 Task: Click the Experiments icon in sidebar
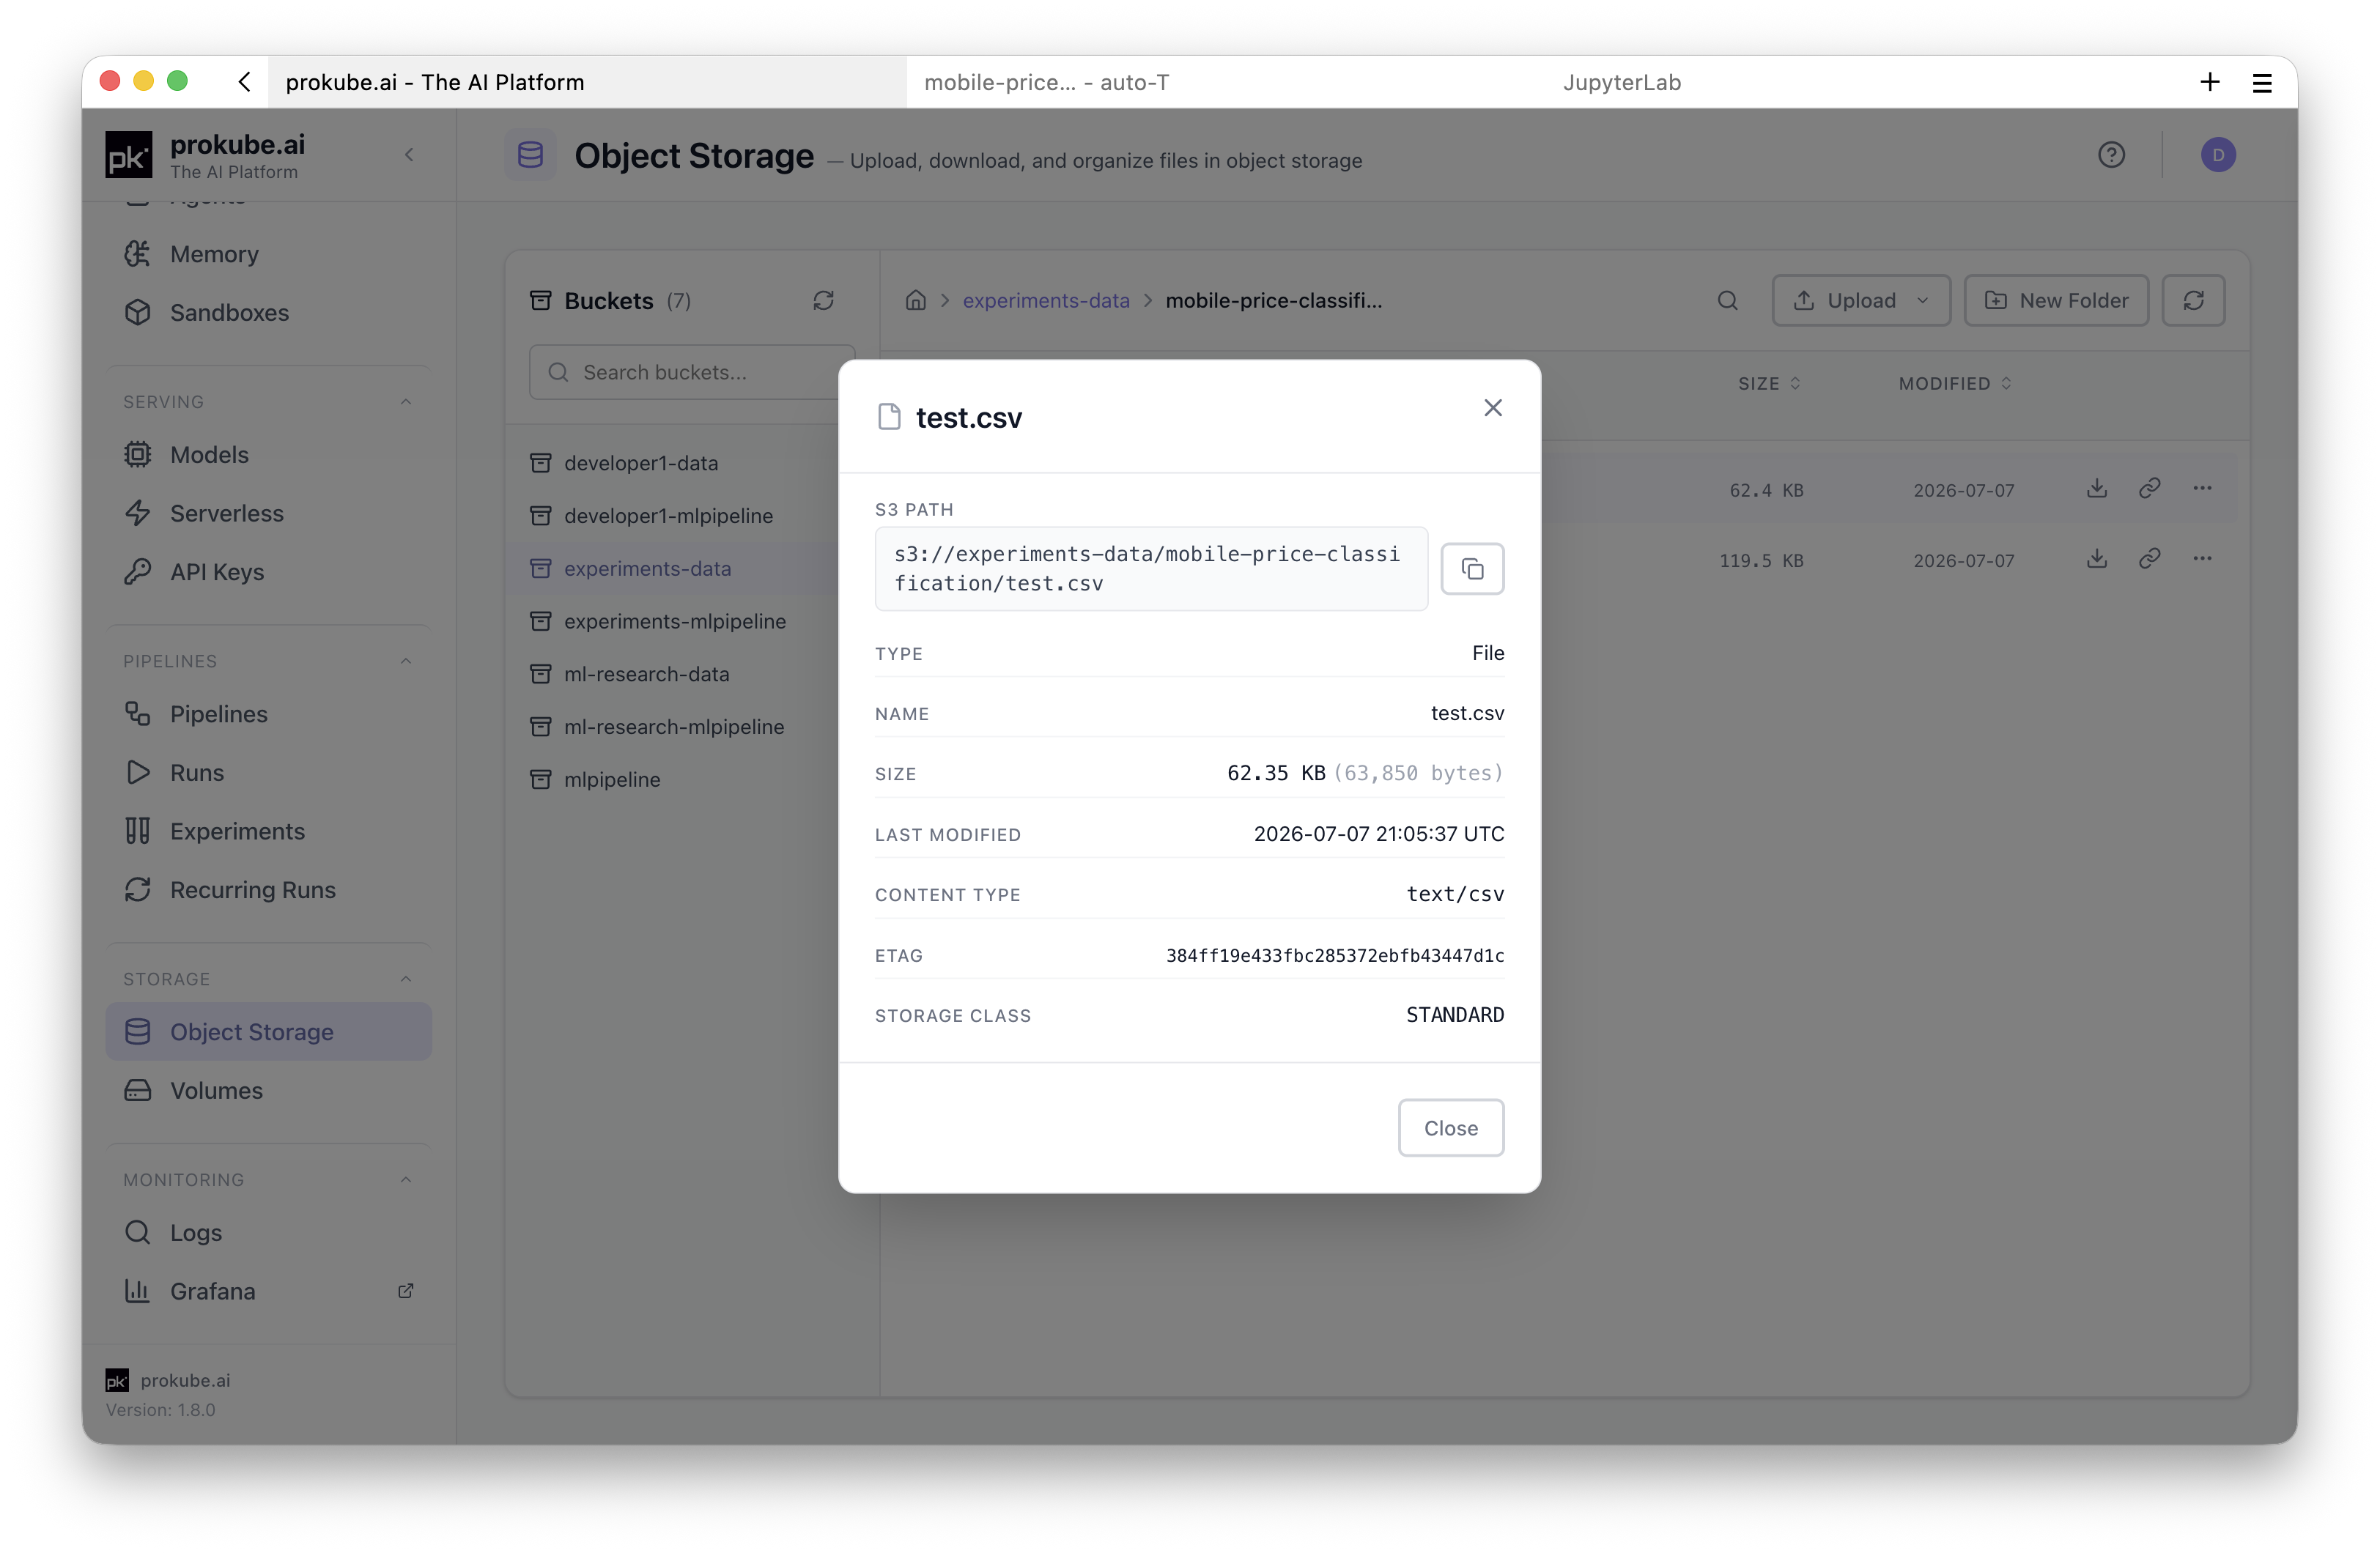(x=138, y=831)
